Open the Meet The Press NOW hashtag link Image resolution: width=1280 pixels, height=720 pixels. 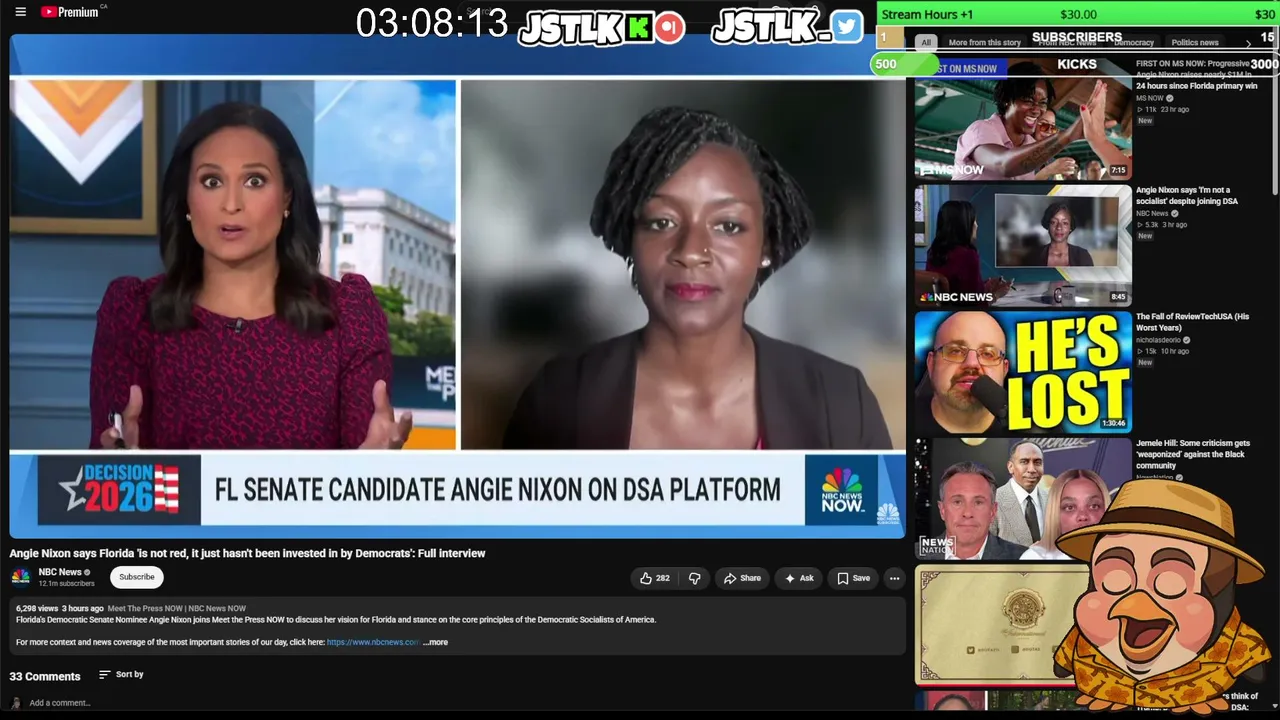coord(176,608)
